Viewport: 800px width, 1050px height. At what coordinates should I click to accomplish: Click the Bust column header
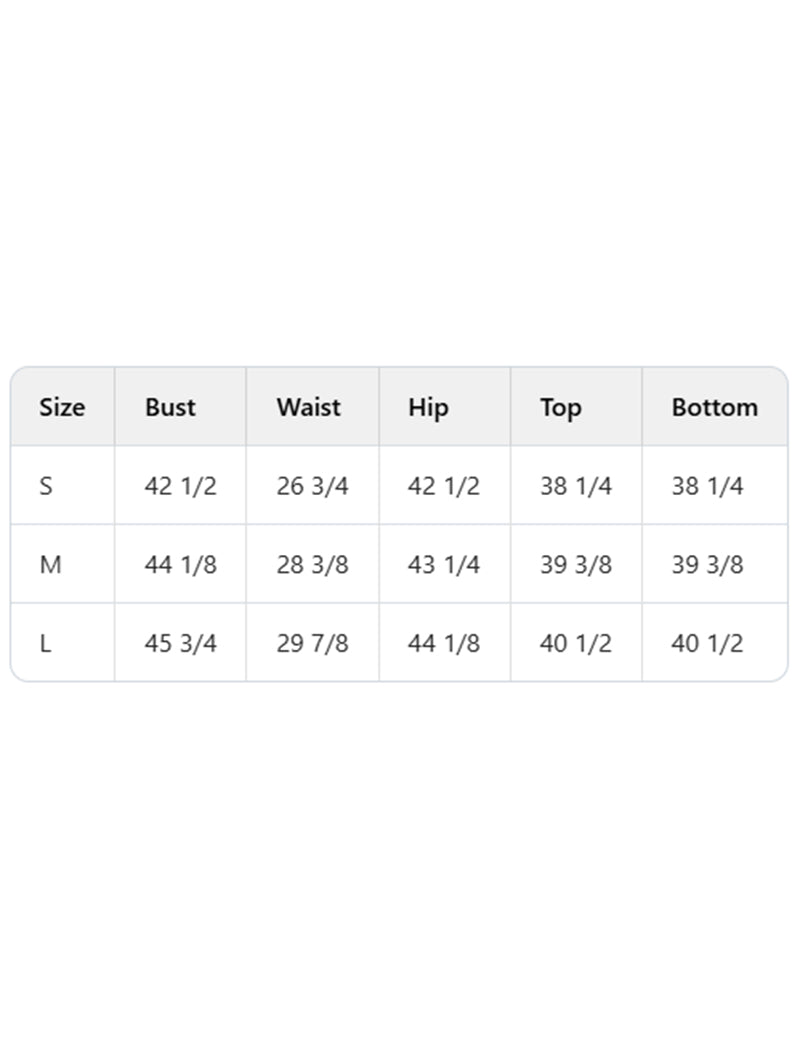coord(170,407)
